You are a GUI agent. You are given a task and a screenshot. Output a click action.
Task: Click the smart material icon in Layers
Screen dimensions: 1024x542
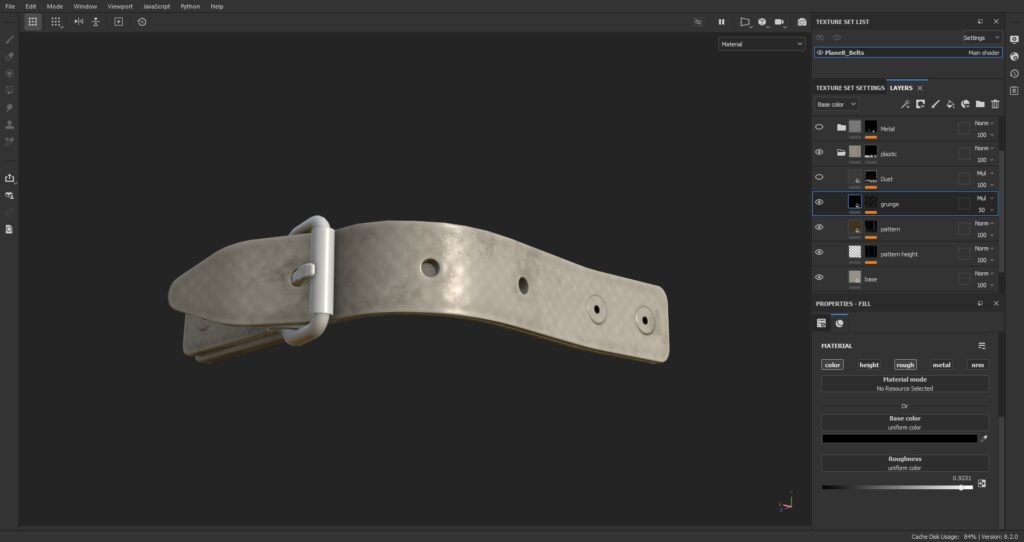[x=965, y=104]
